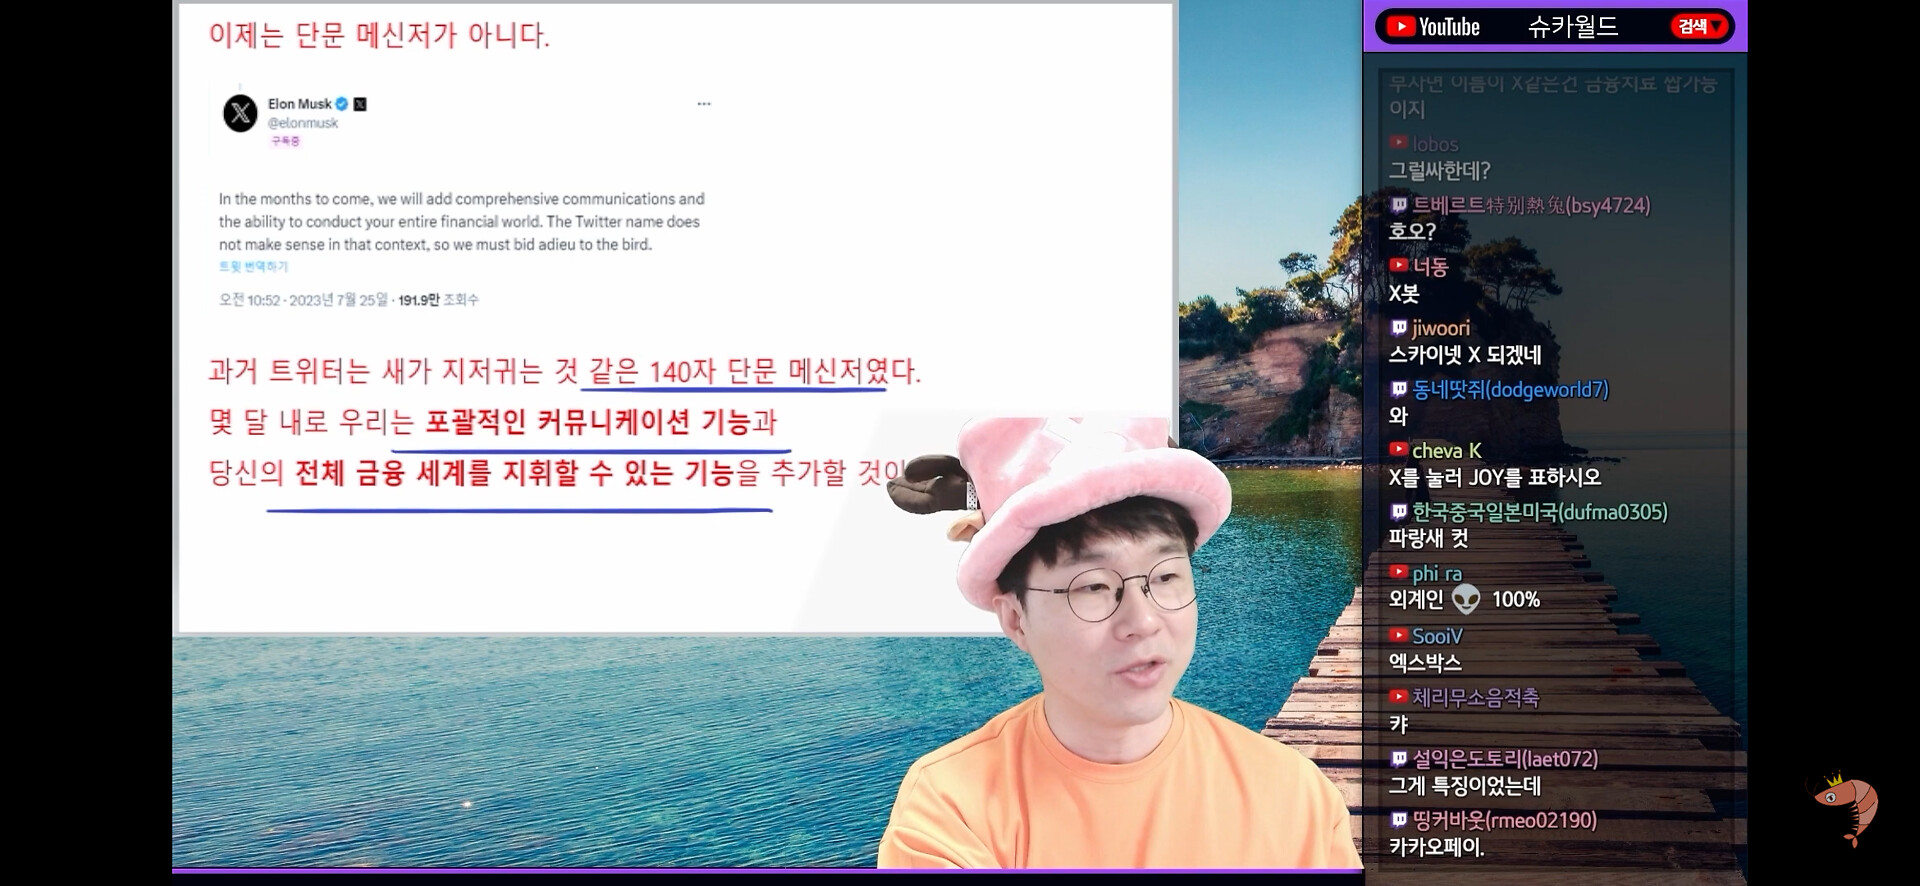Click the YouTube icon beside phi ra
This screenshot has width=1920, height=886.
point(1398,573)
